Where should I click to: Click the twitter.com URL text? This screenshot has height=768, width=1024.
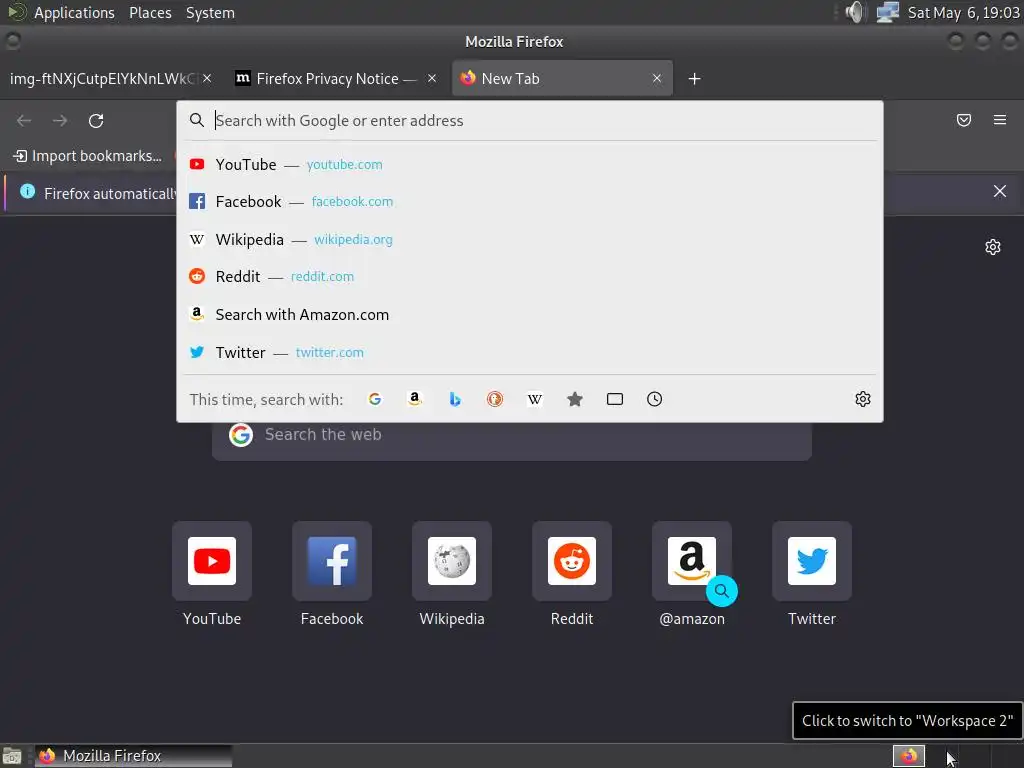[x=330, y=353]
